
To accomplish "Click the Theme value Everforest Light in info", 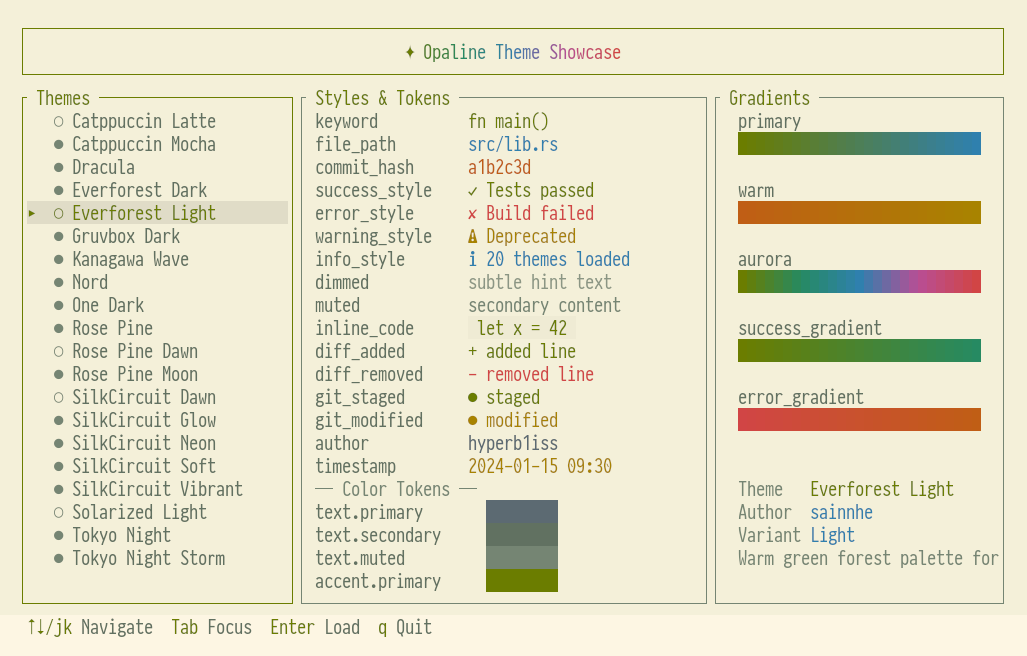I will pos(882,489).
